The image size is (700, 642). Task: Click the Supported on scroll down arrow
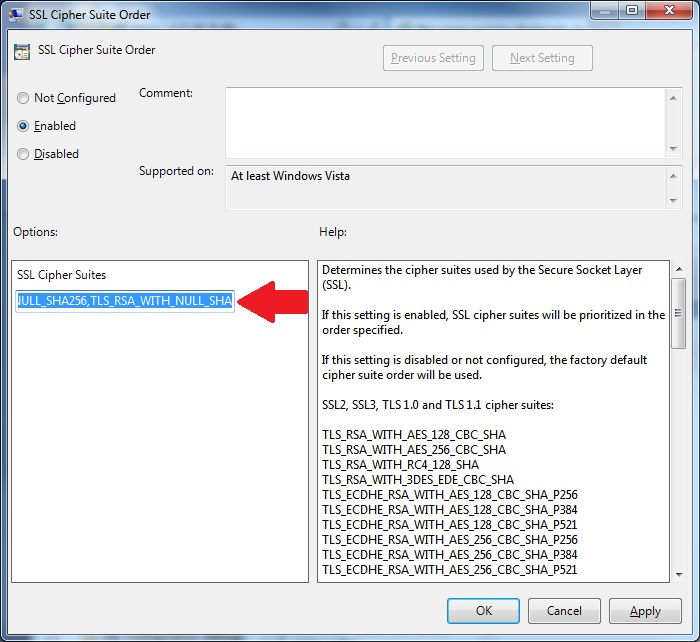pos(674,200)
